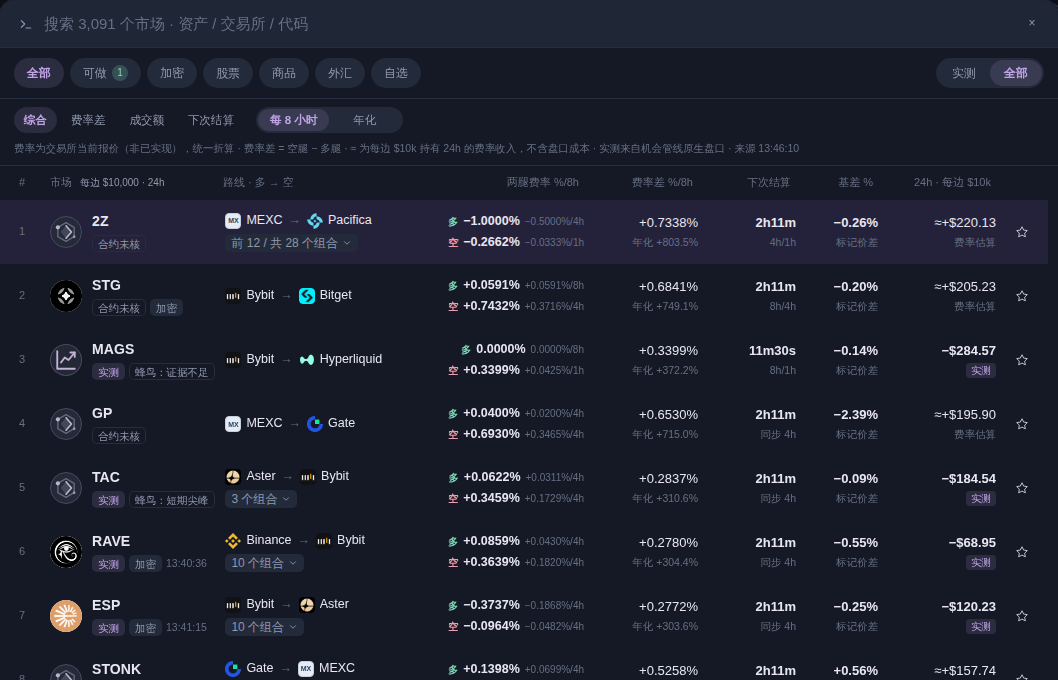
Task: Click 下次结算 column header
Action: click(x=769, y=182)
